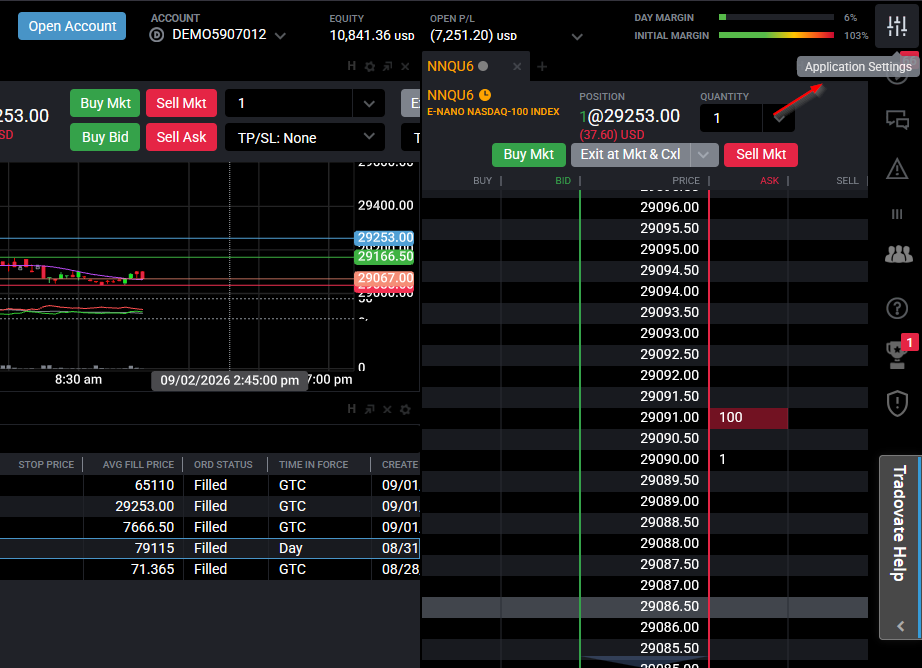Pop out the orders panel with arrow icon

tap(369, 409)
